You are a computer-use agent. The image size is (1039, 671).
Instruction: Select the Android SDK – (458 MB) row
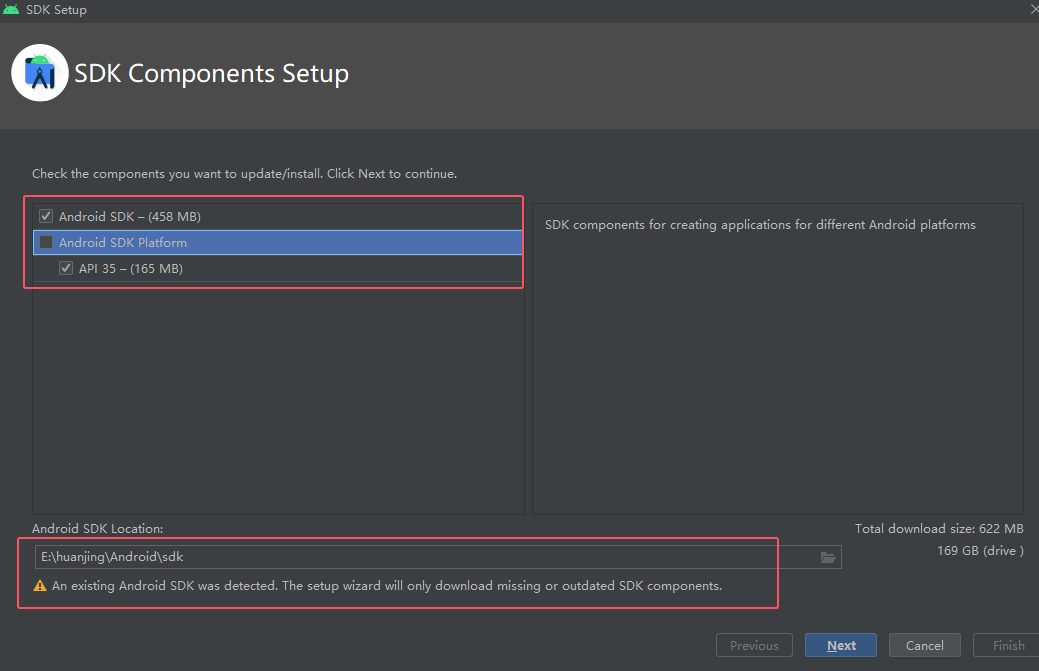278,216
